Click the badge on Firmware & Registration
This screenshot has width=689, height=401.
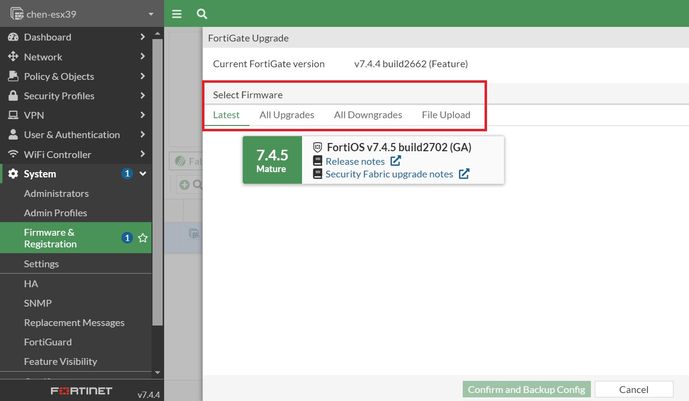pyautogui.click(x=127, y=238)
